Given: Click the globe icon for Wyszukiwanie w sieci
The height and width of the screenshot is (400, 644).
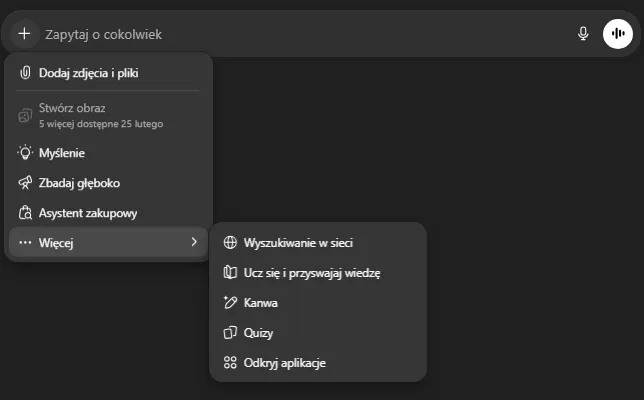Looking at the screenshot, I should (229, 242).
